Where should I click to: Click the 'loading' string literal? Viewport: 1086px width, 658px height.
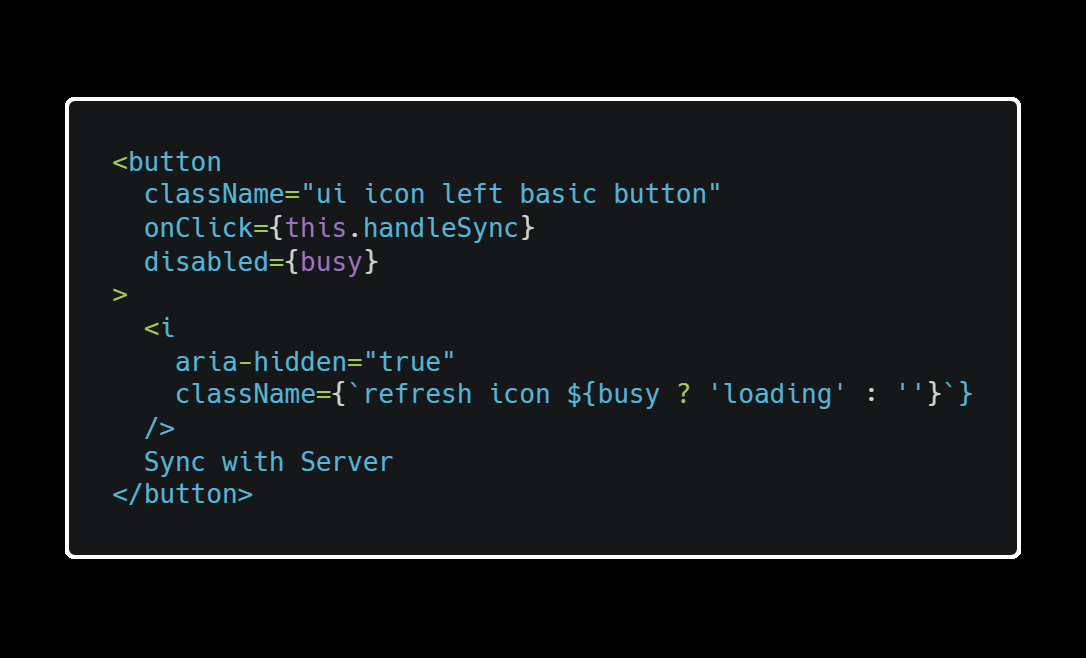pyautogui.click(x=777, y=394)
